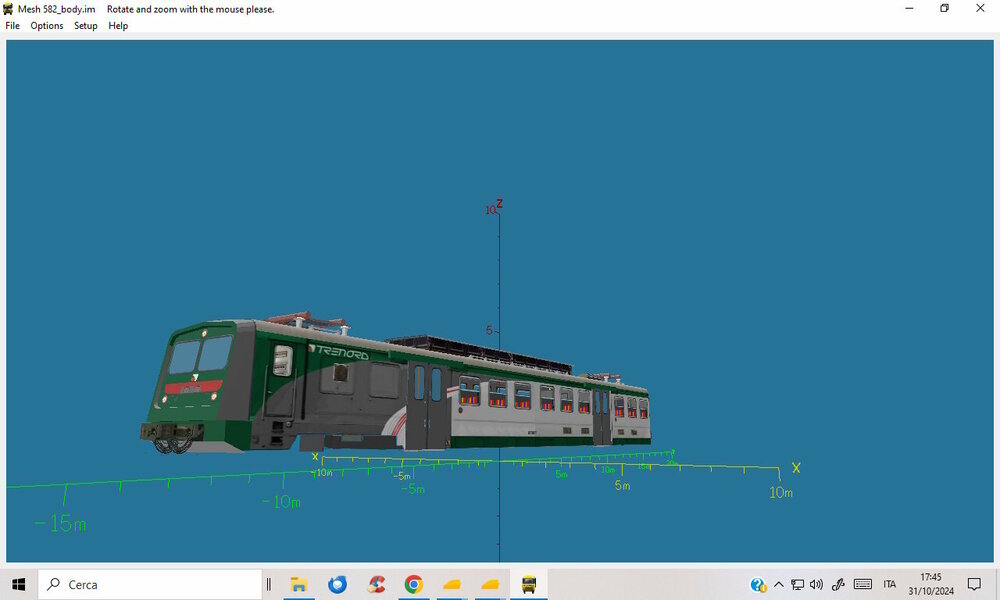Screen dimensions: 1000x600
Task: Click the ITA language indicator
Action: pos(890,584)
